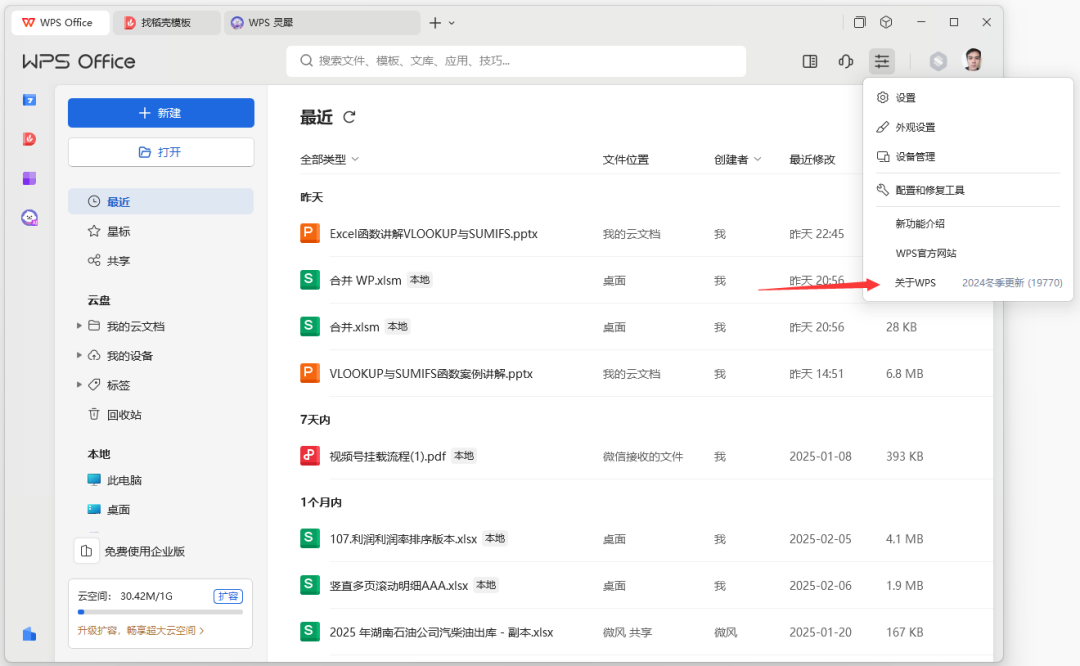Click the 扩容 cloud storage control
Image resolution: width=1080 pixels, height=666 pixels.
click(228, 595)
